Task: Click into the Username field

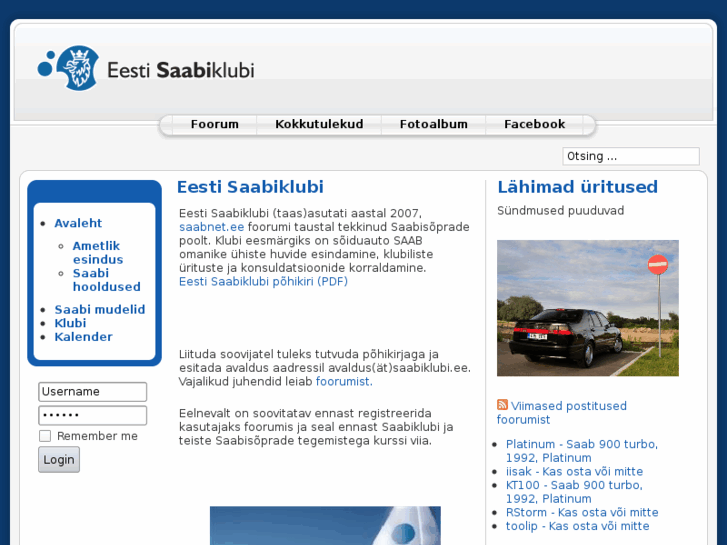Action: coord(93,392)
